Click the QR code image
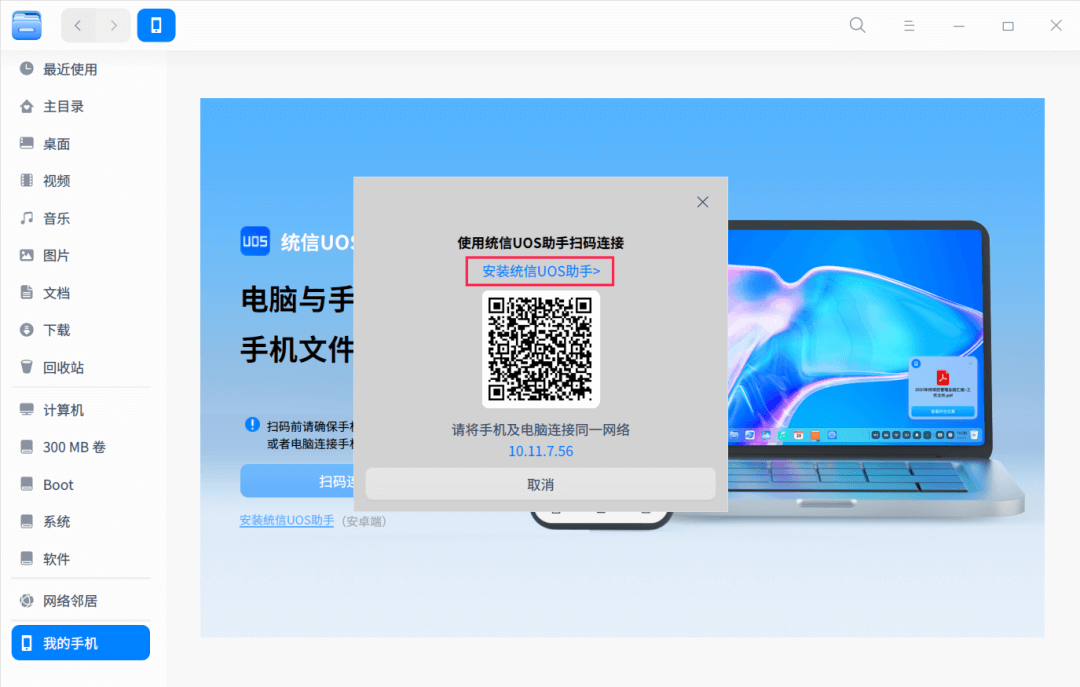The width and height of the screenshot is (1080, 687). click(541, 349)
